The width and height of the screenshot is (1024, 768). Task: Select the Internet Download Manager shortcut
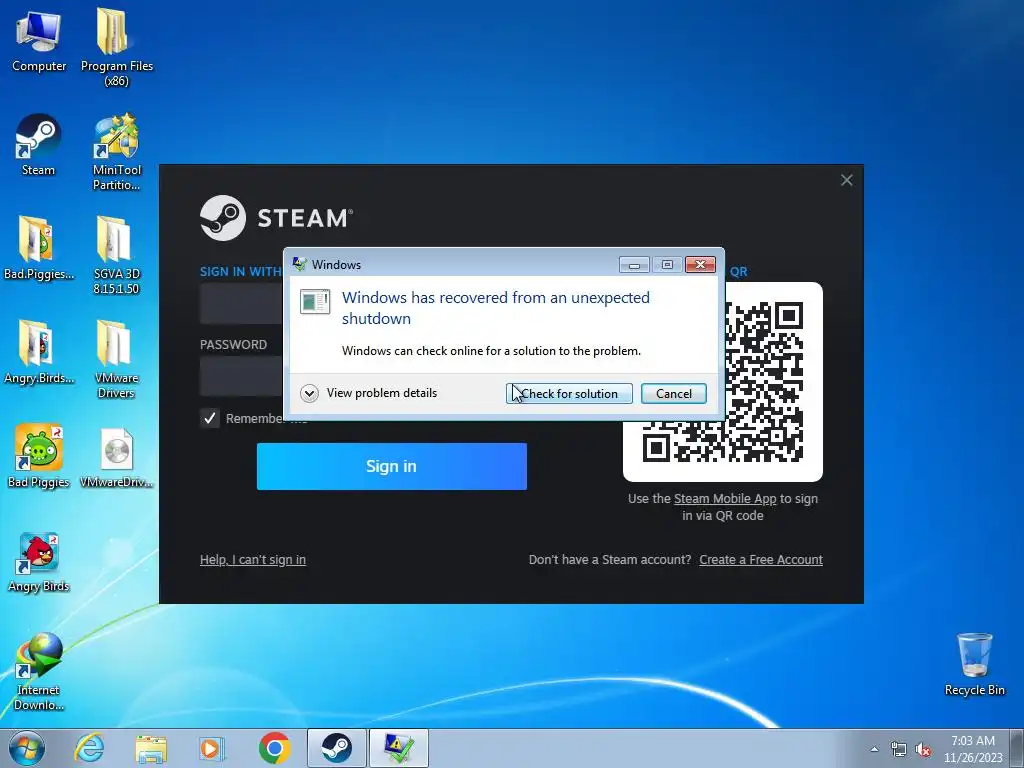click(39, 671)
